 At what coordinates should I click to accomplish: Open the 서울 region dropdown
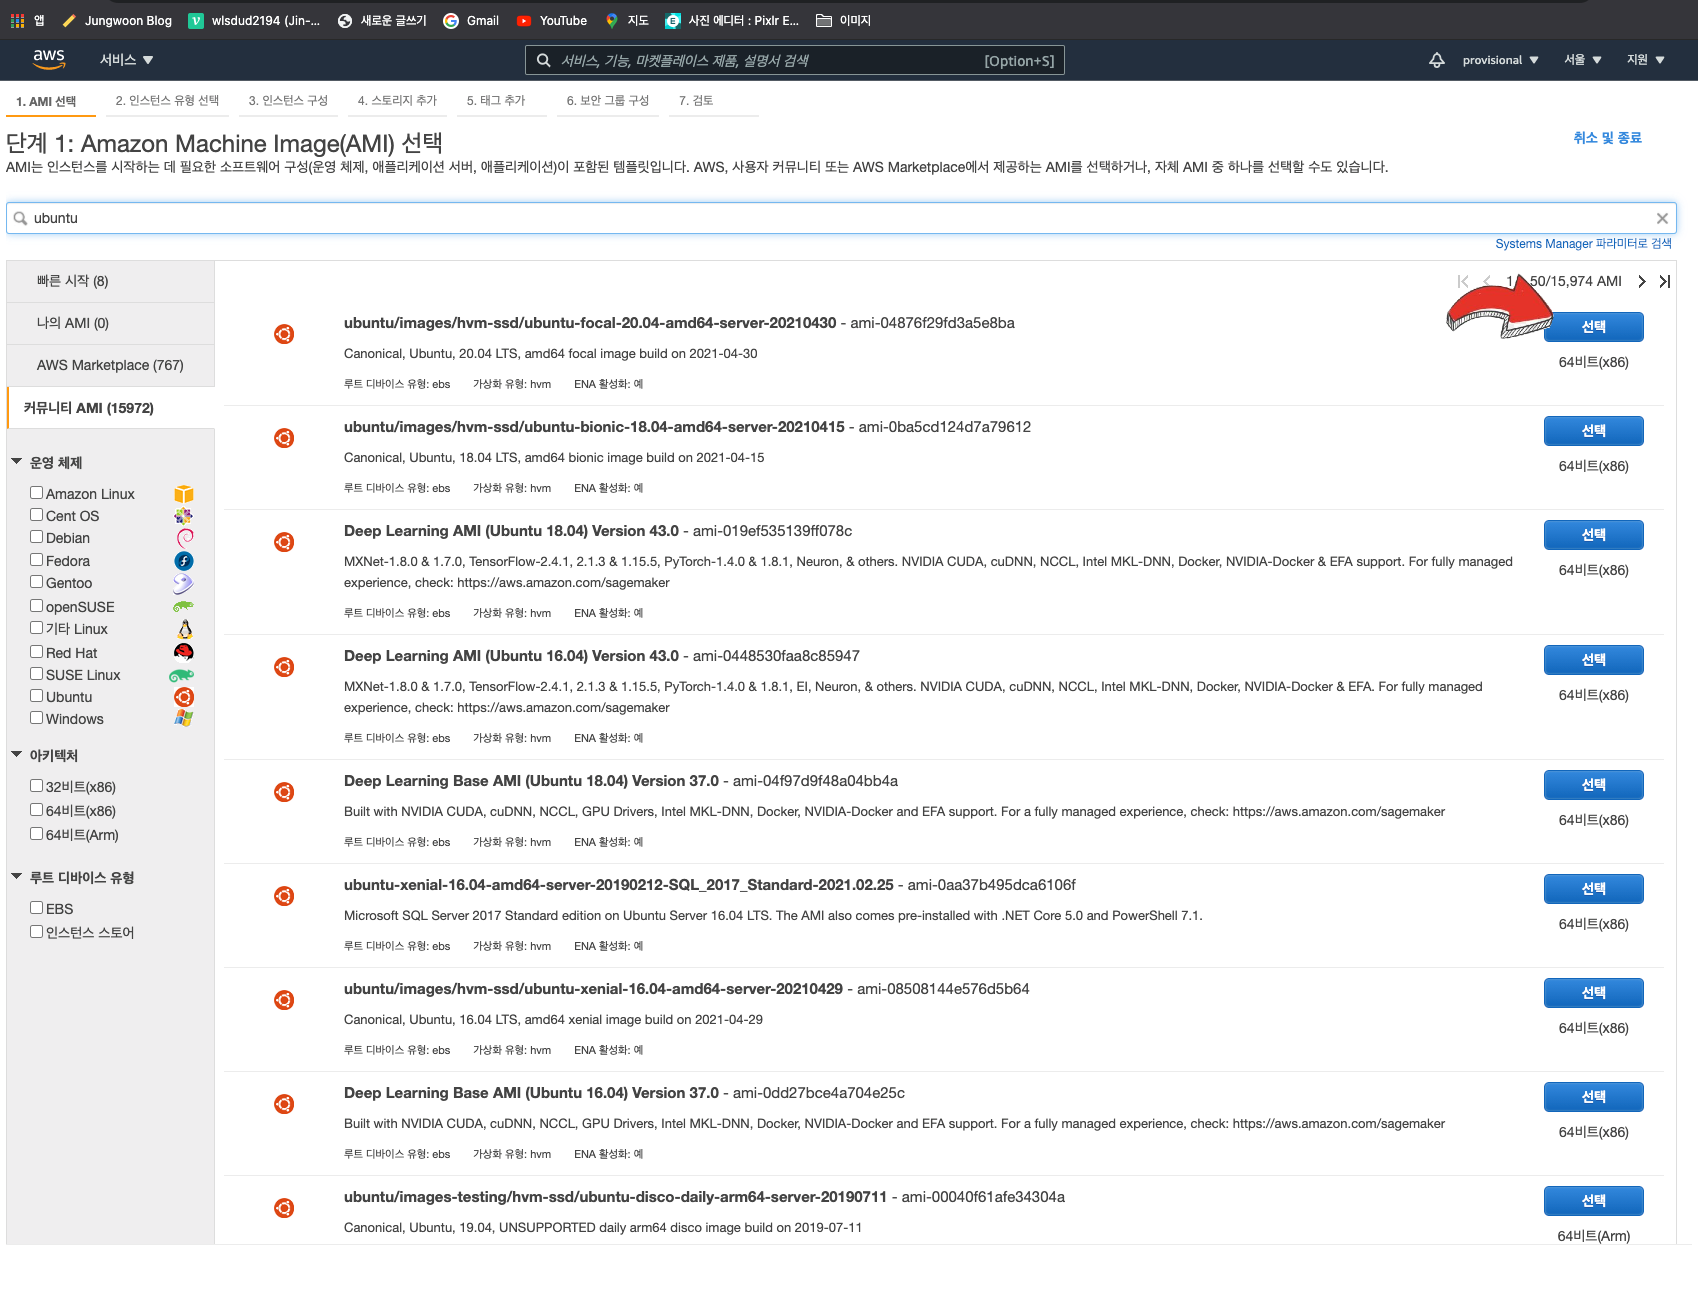pos(1583,60)
